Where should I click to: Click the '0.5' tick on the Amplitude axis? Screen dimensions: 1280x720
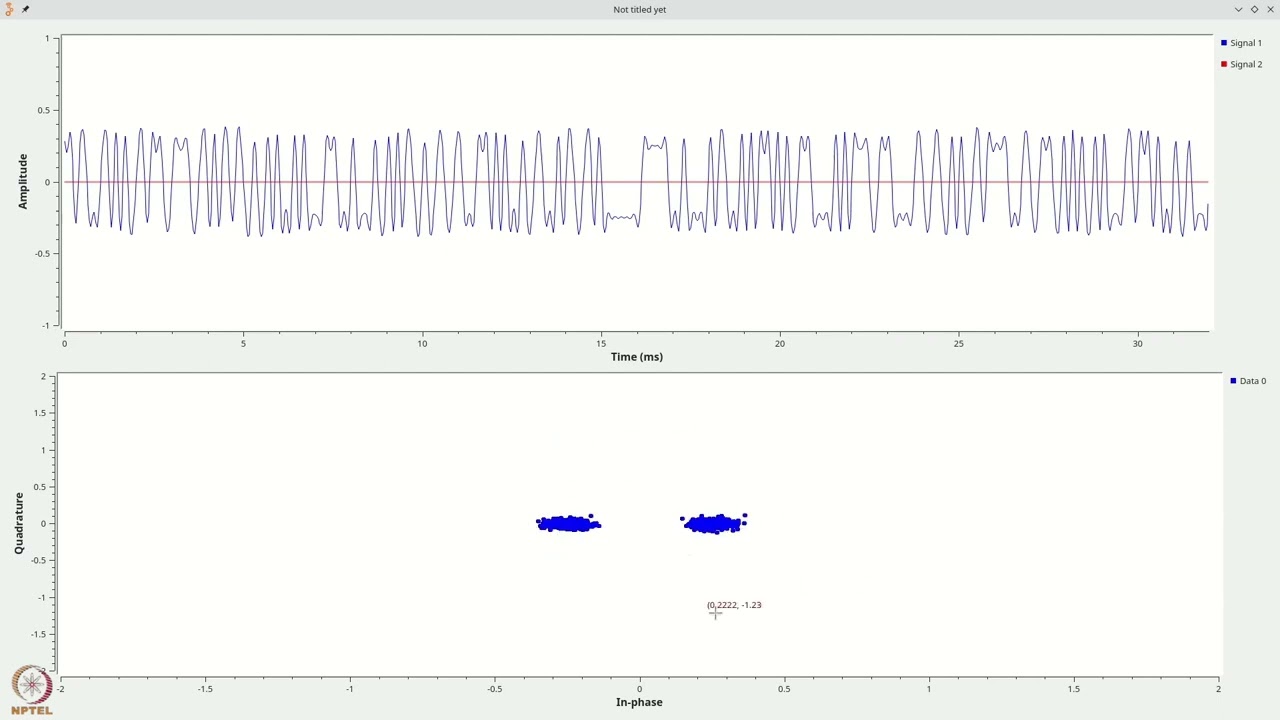43,110
